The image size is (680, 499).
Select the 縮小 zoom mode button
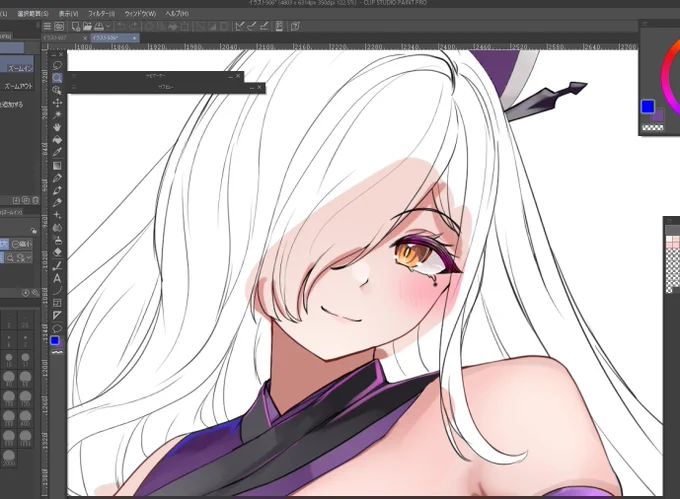22,244
